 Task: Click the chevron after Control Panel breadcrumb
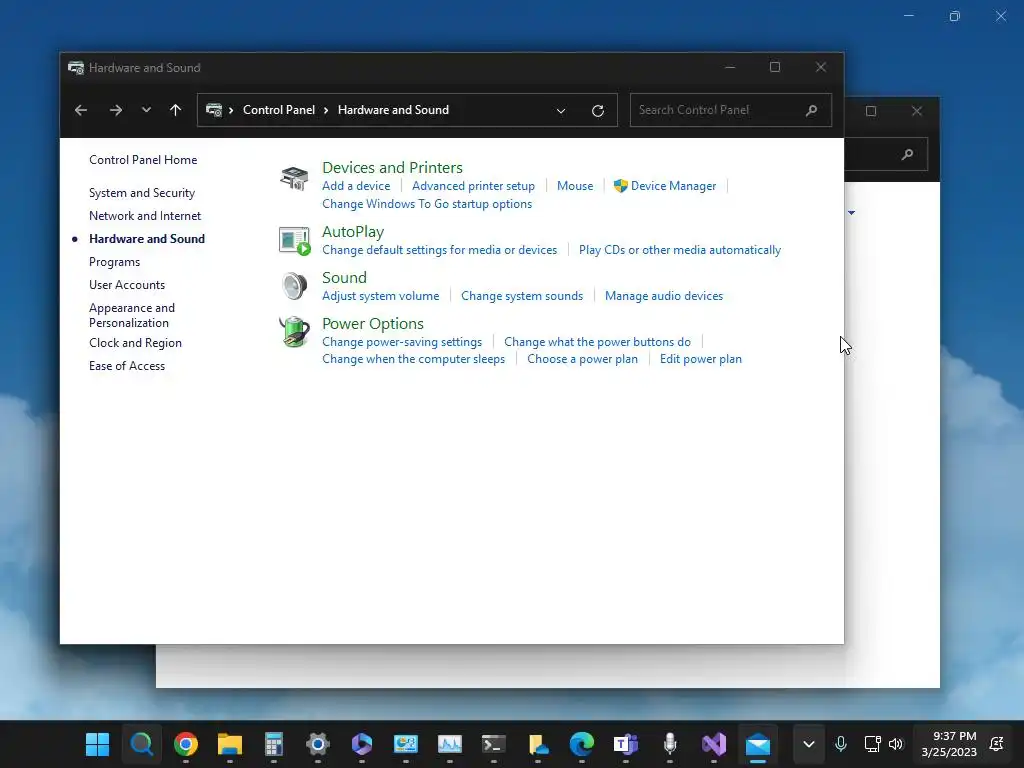click(x=326, y=110)
